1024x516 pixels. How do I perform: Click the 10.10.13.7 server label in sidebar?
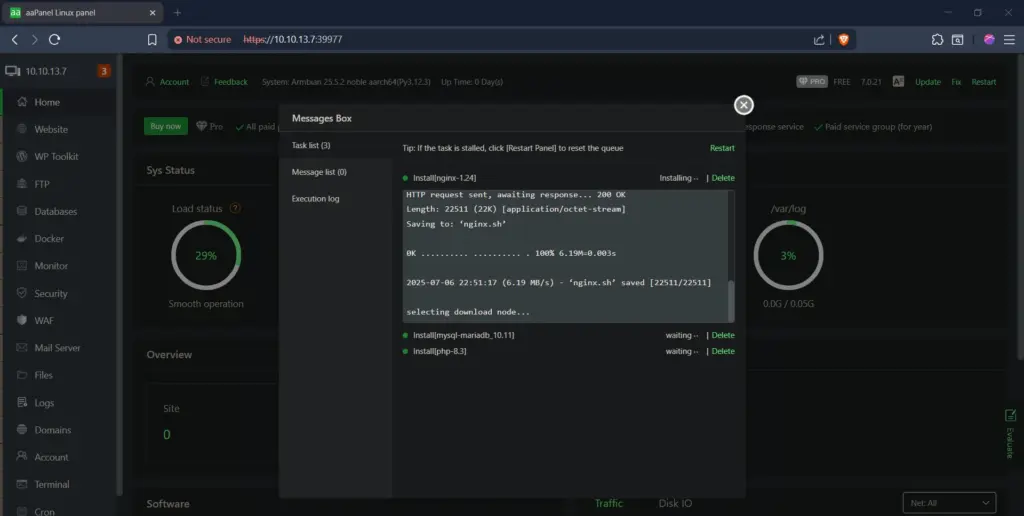[x=46, y=71]
